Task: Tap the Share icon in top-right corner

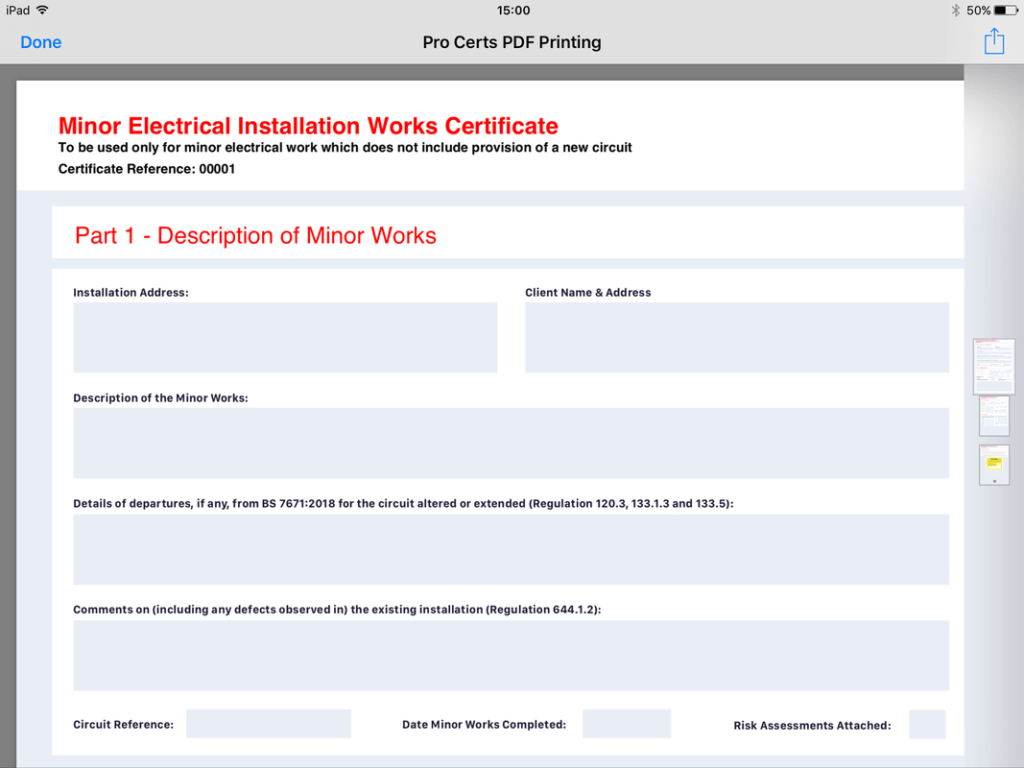Action: coord(993,42)
